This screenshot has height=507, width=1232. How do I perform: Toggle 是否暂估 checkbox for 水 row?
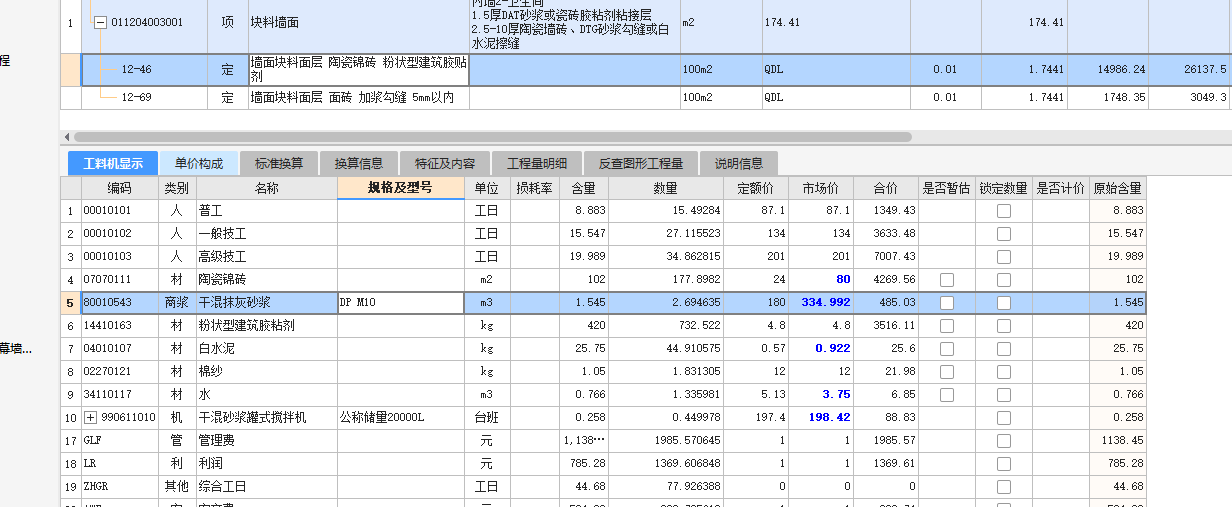click(x=946, y=394)
